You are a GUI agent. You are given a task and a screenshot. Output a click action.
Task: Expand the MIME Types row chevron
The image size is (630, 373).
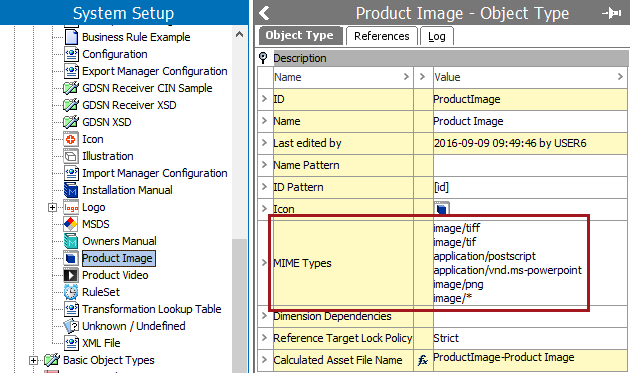264,263
